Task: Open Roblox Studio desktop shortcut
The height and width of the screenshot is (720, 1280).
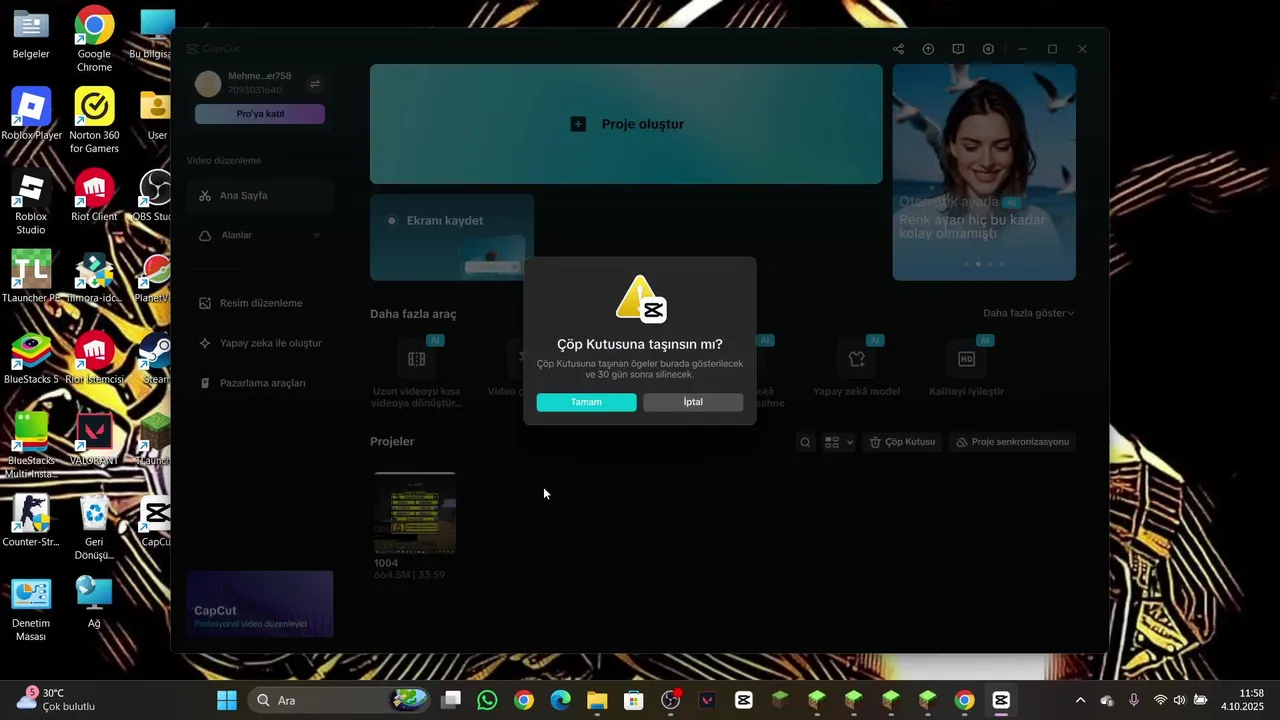Action: click(x=31, y=203)
